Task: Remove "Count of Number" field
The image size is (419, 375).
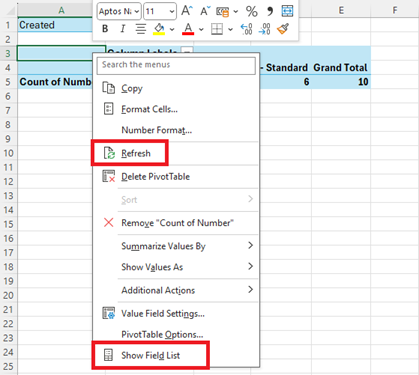Action: click(x=176, y=223)
